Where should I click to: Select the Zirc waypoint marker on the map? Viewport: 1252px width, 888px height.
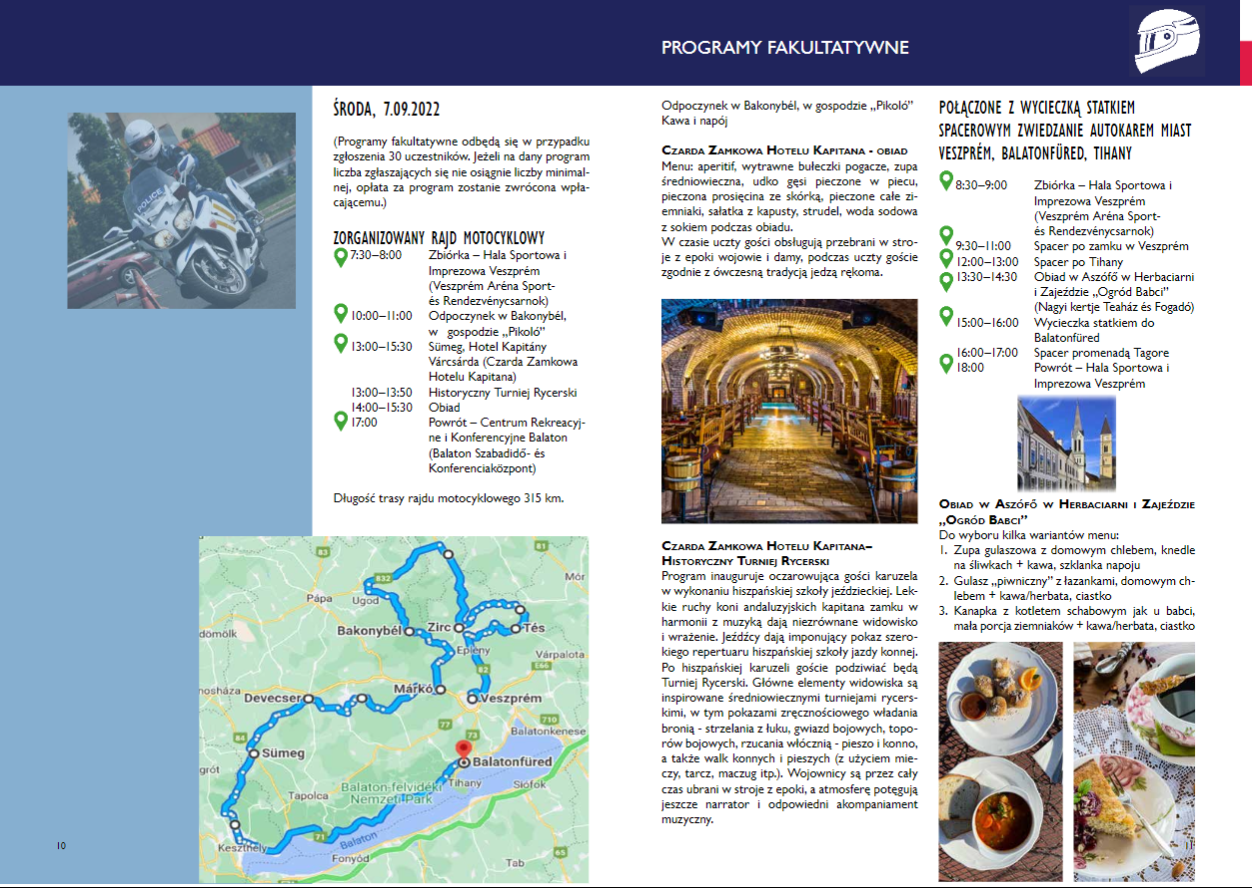click(458, 628)
